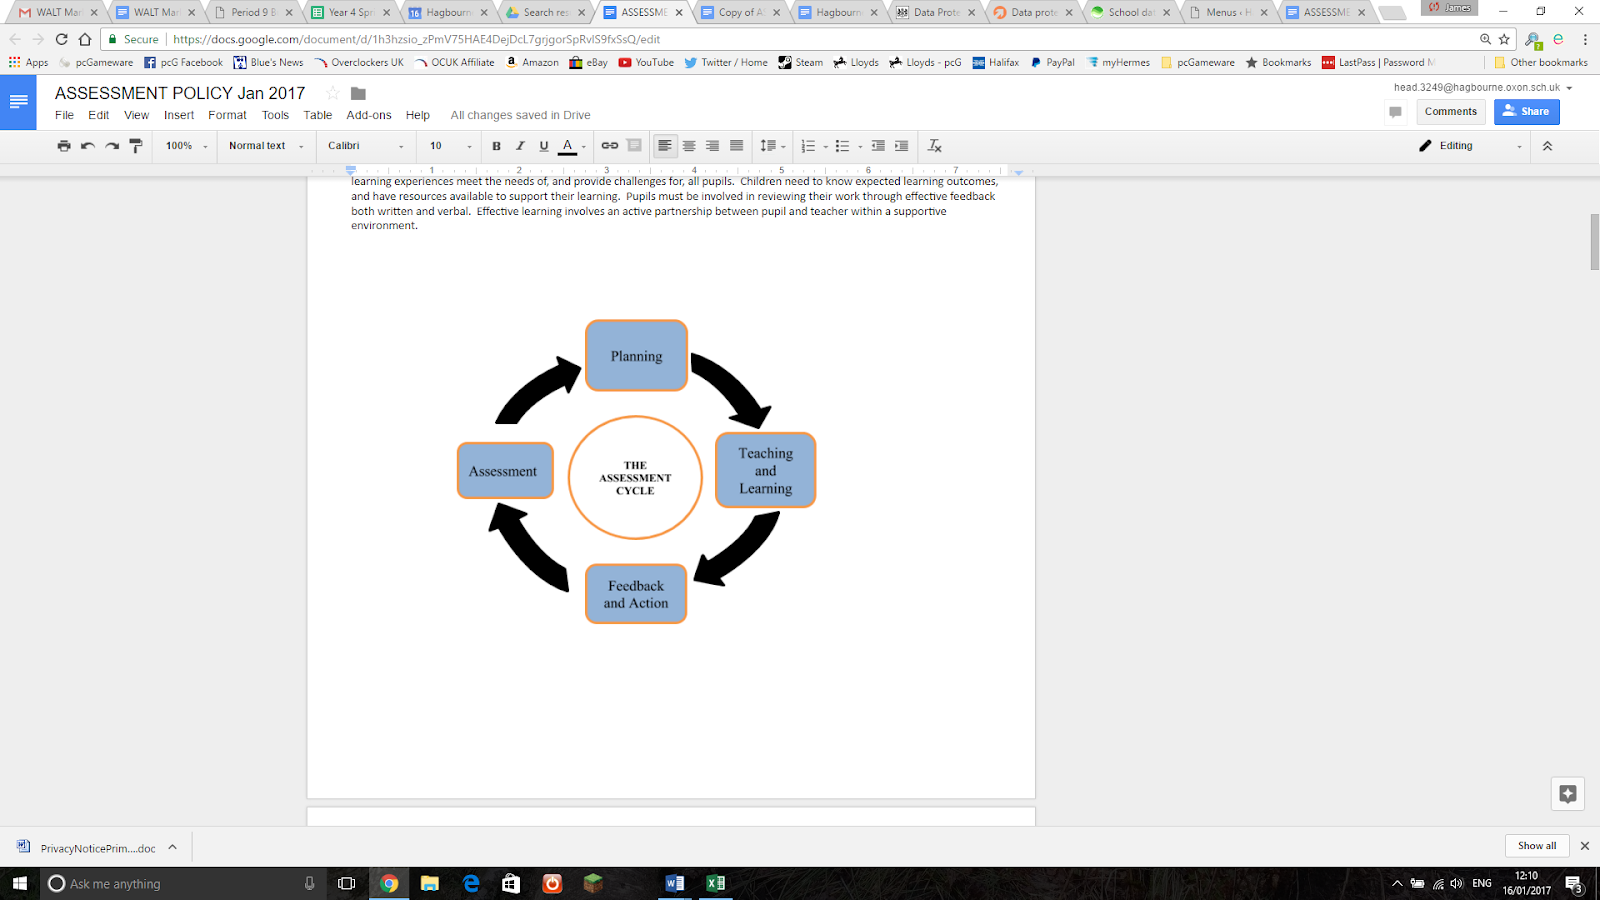Click the insert link icon
1600x900 pixels.
click(609, 146)
